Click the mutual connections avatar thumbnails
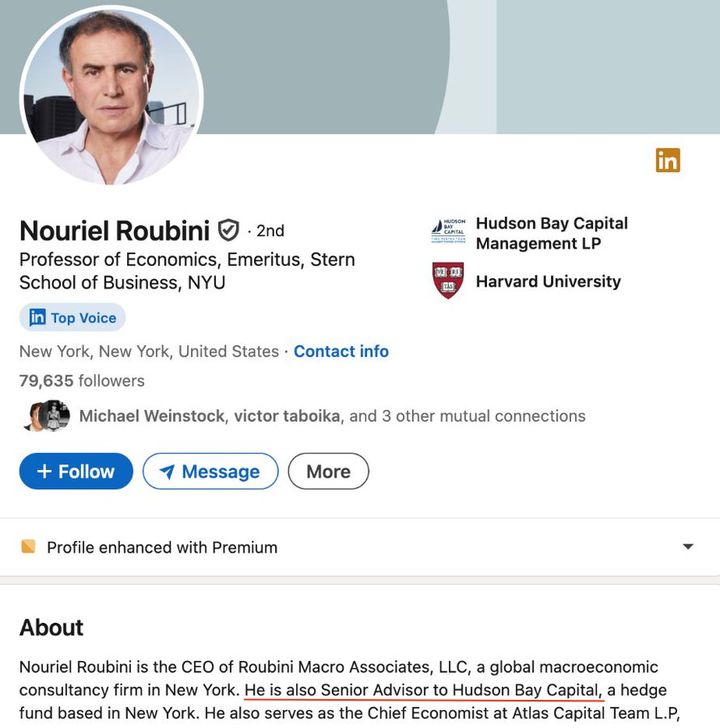 pyautogui.click(x=47, y=416)
